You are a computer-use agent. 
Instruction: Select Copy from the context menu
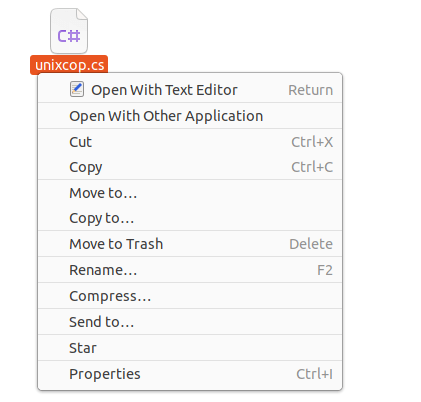coord(190,167)
